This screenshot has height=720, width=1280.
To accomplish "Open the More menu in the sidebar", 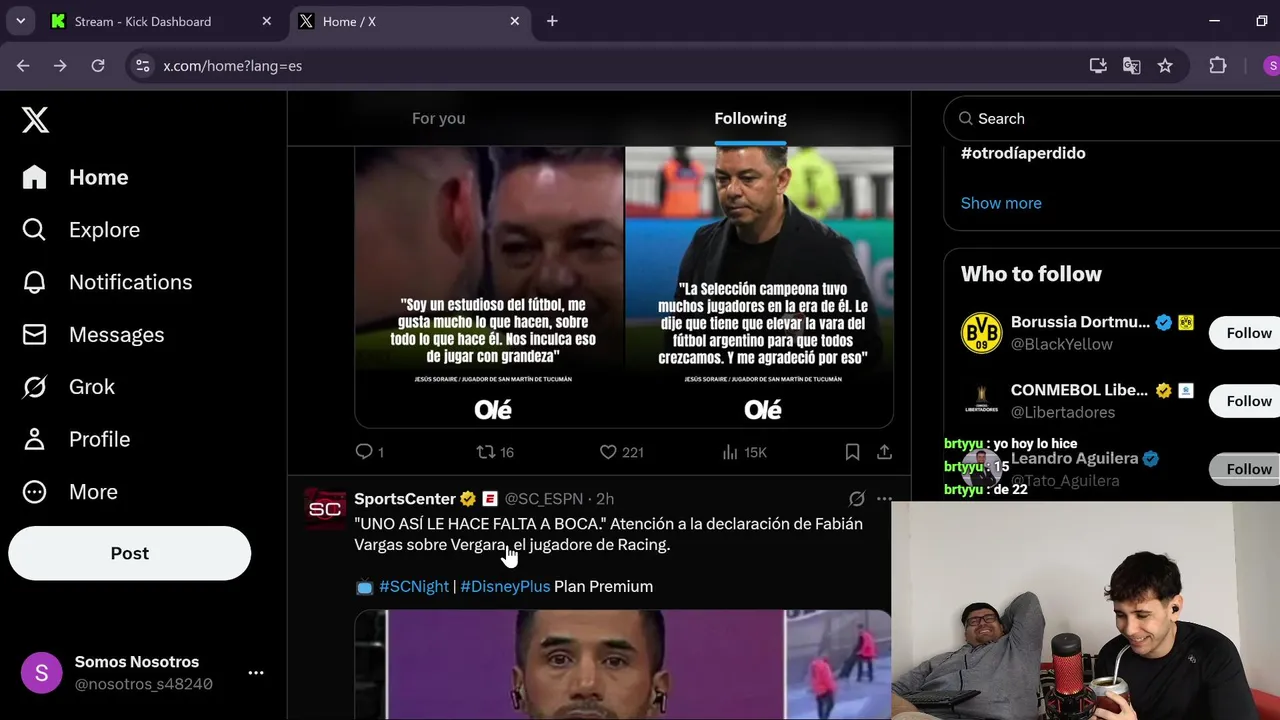I will coord(70,492).
